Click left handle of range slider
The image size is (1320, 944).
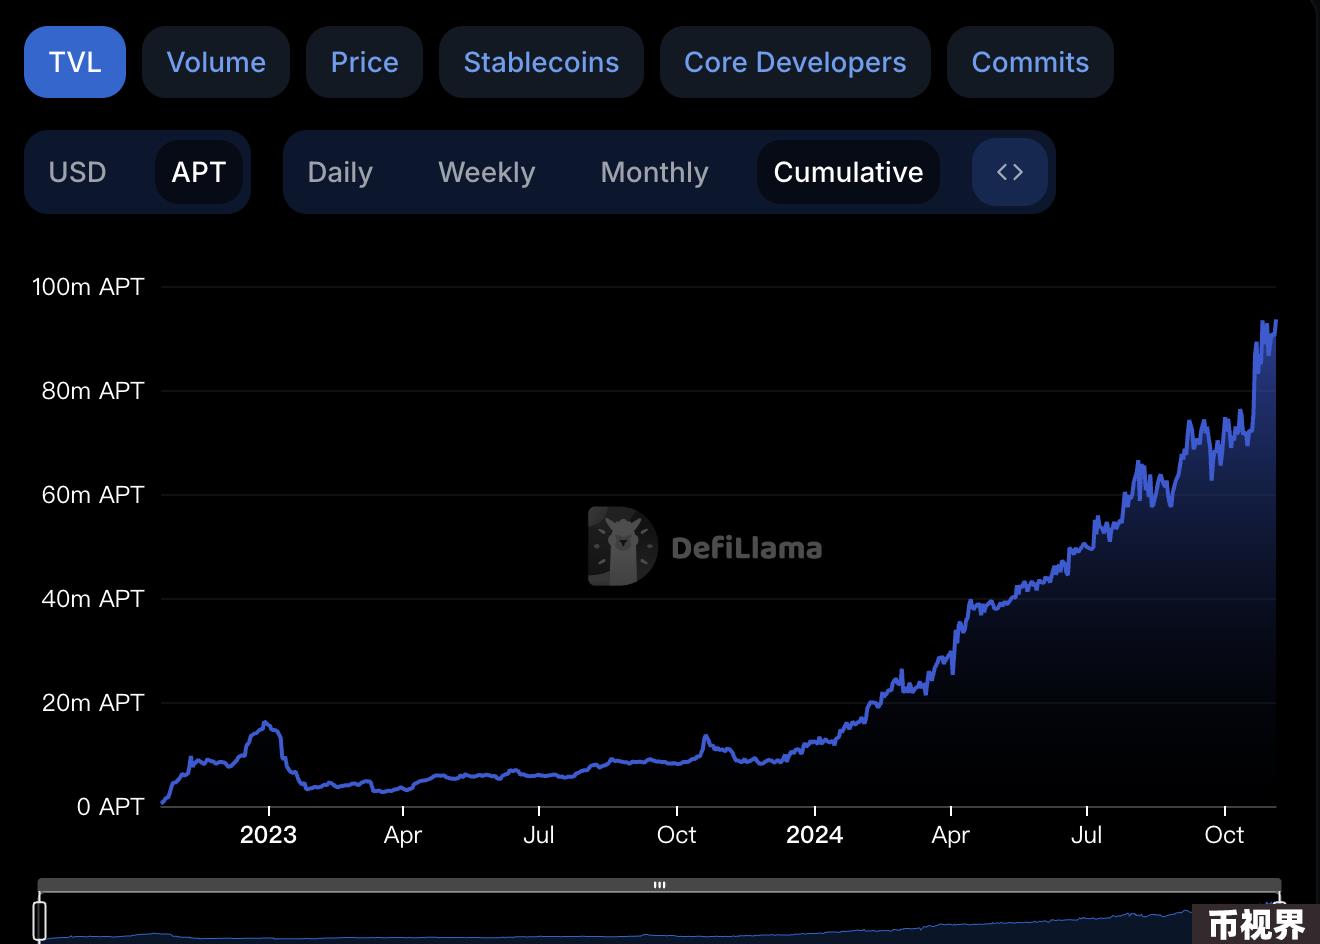pos(40,919)
